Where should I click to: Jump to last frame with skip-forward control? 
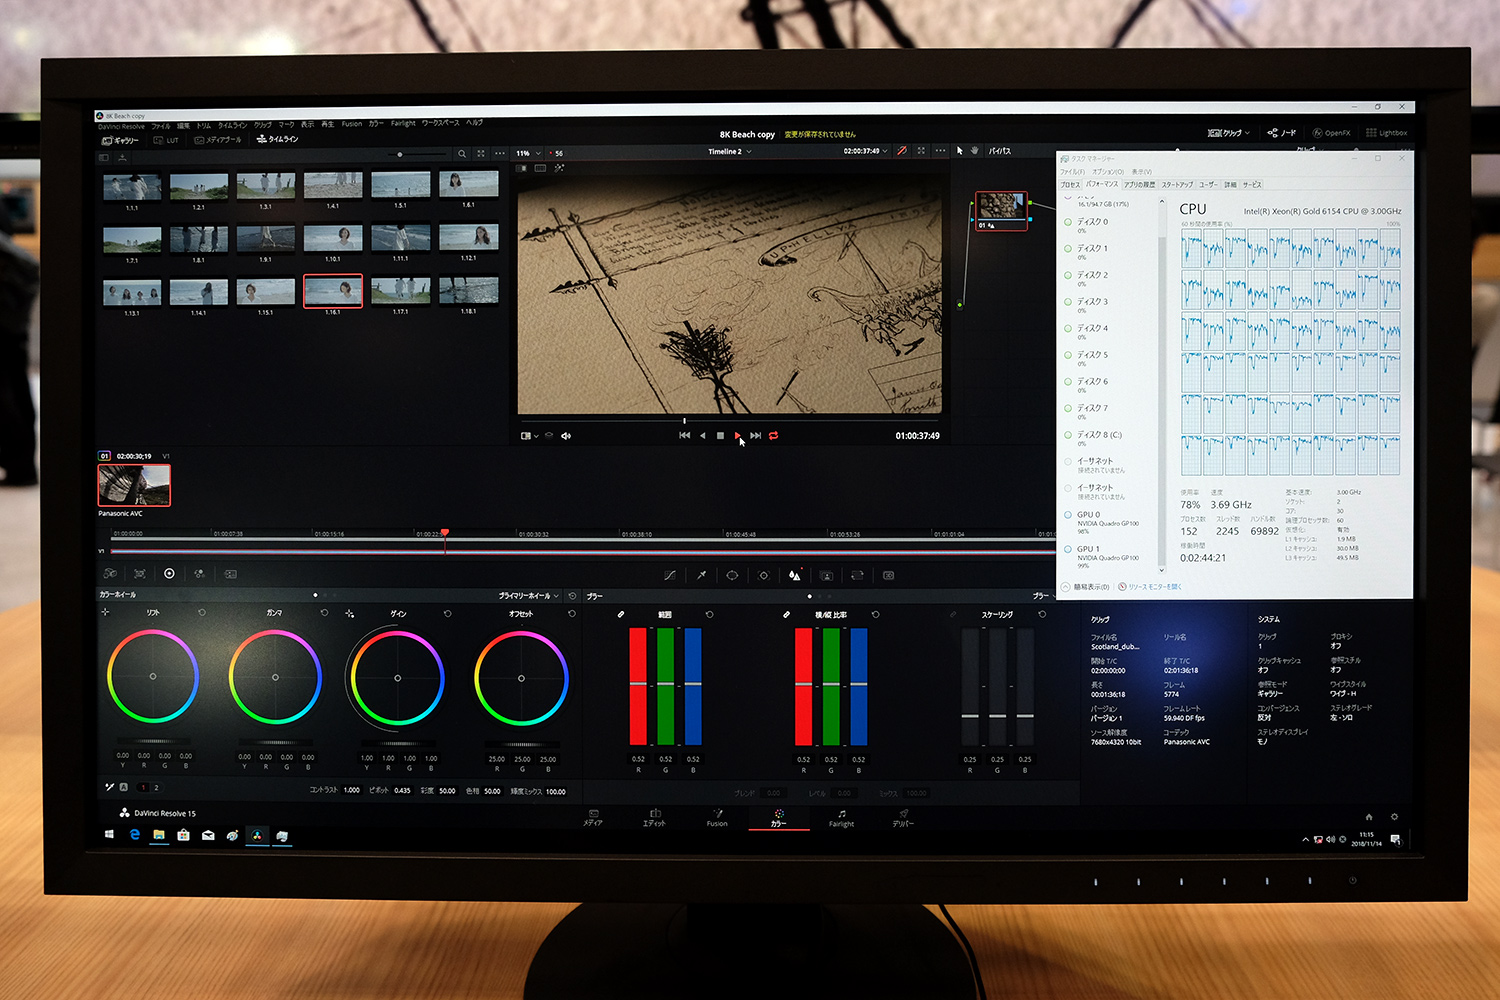point(756,436)
